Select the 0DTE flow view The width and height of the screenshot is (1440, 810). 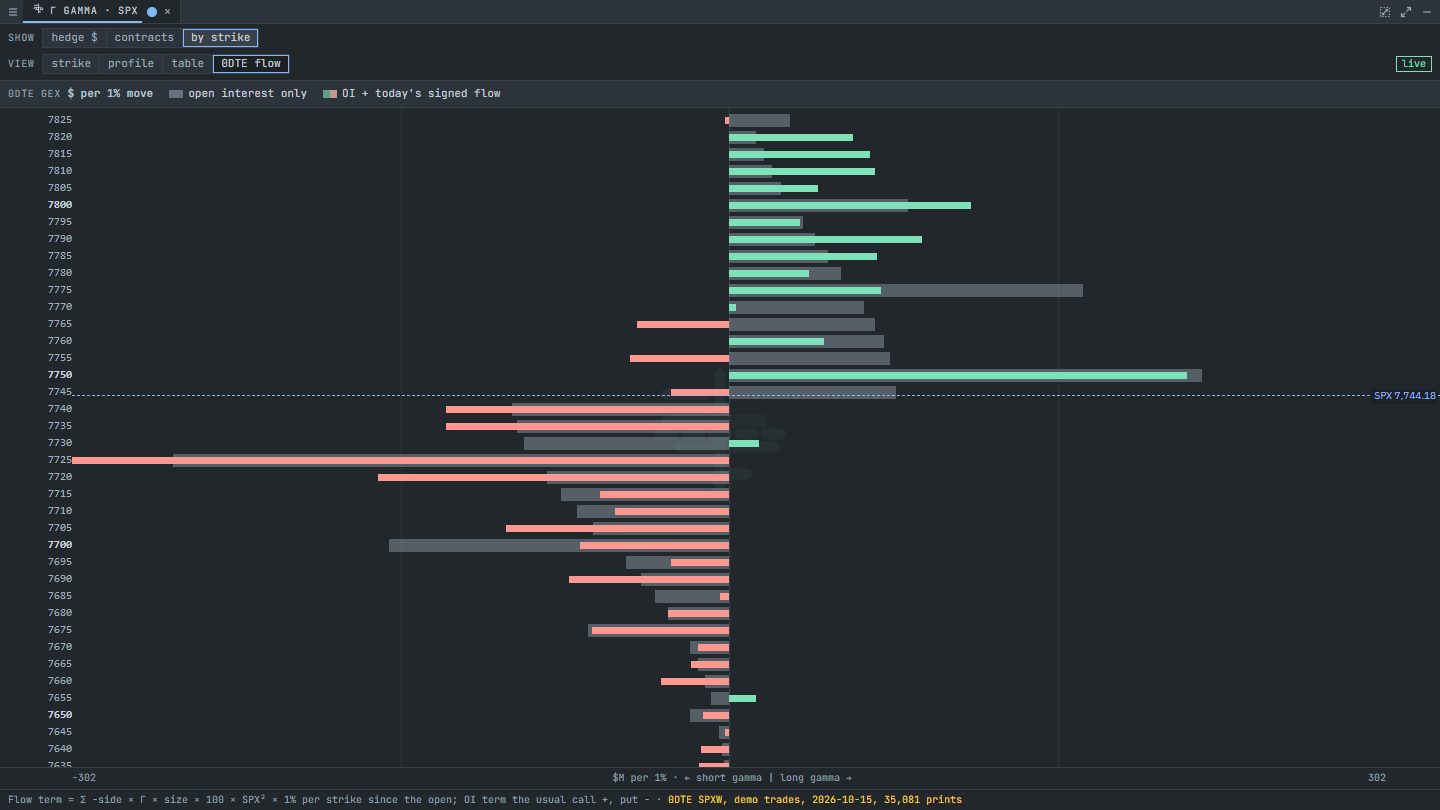251,64
